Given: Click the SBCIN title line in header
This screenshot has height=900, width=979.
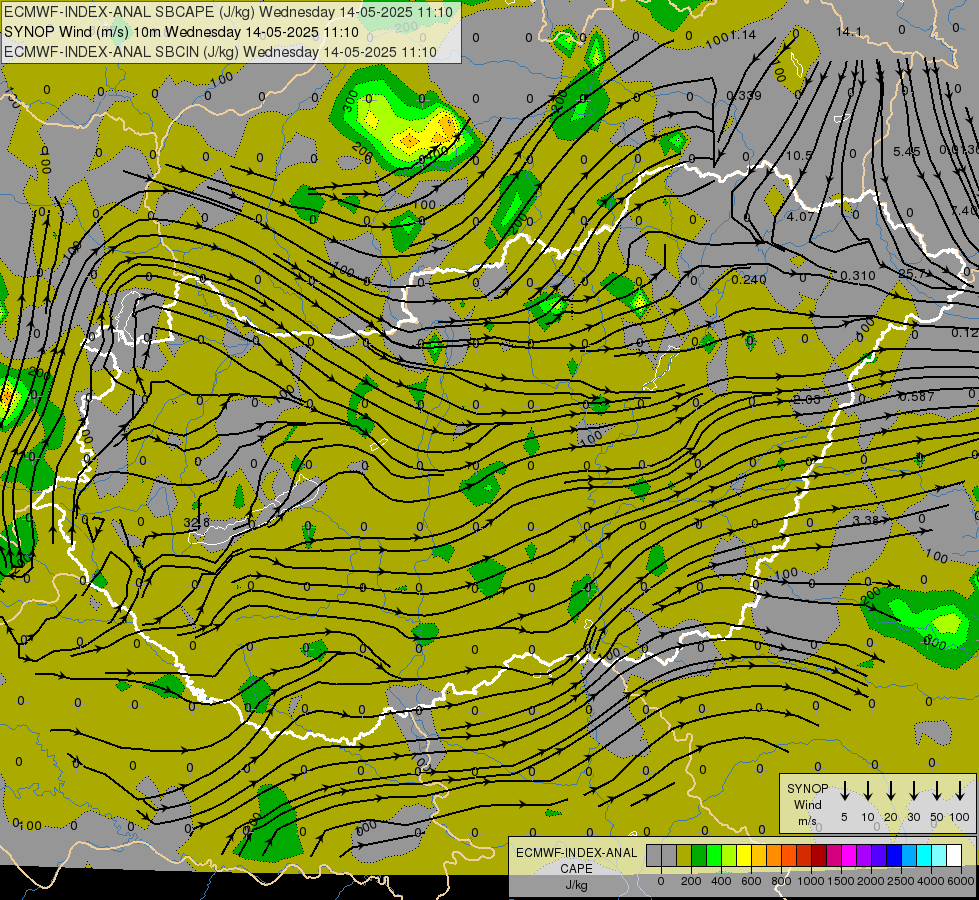Looking at the screenshot, I should [x=220, y=52].
